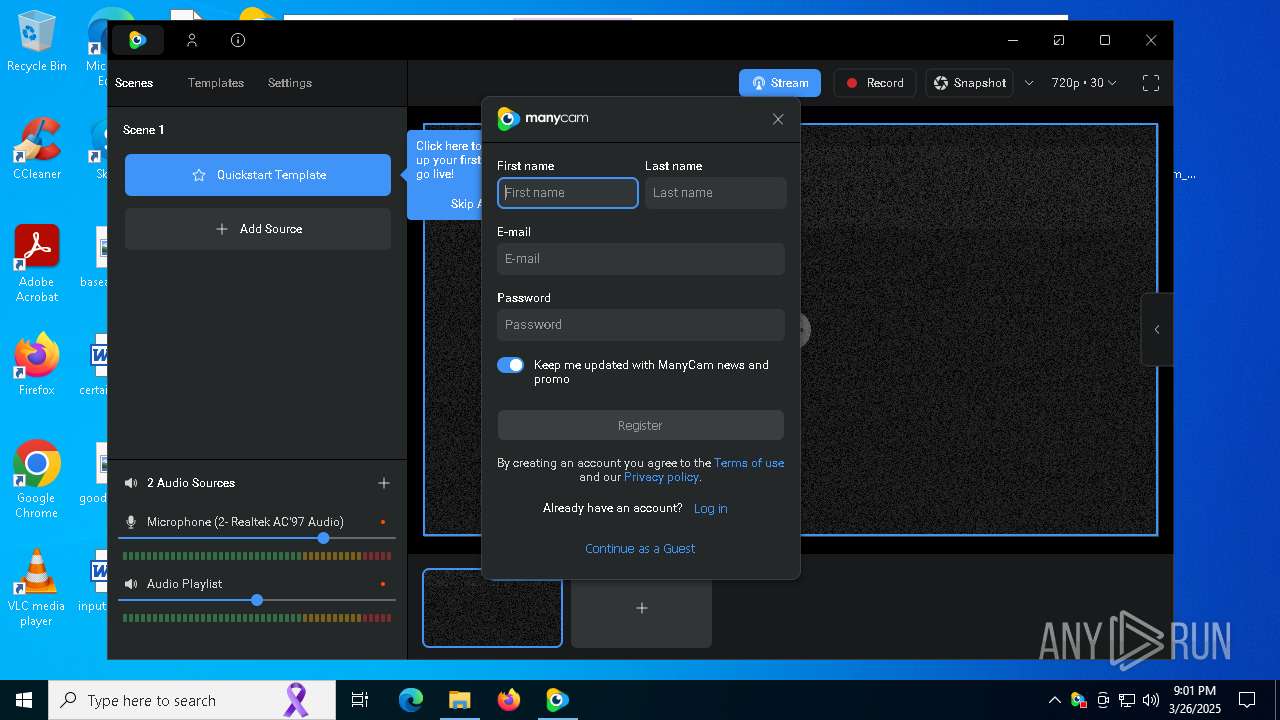Click the Last name input field
Image resolution: width=1280 pixels, height=720 pixels.
pyautogui.click(x=715, y=193)
